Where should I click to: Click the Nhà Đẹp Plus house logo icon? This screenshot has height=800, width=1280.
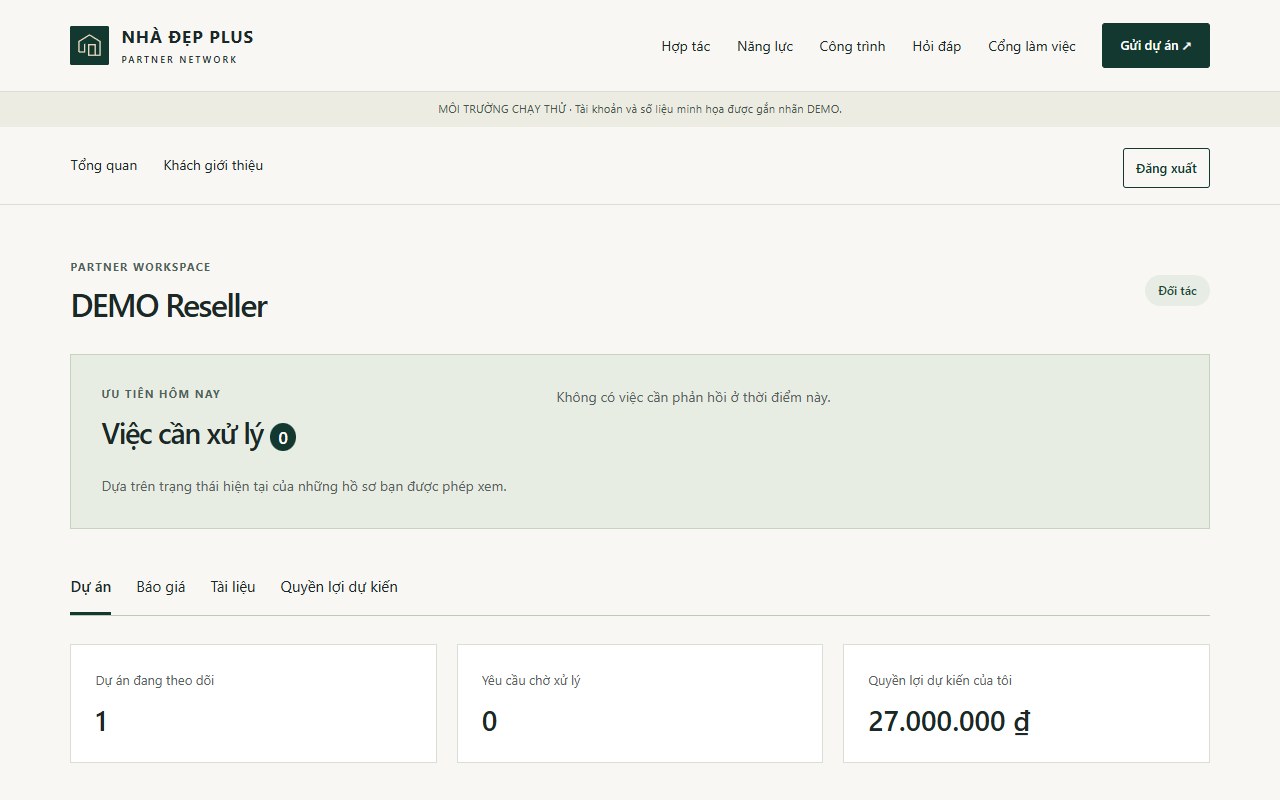(89, 46)
